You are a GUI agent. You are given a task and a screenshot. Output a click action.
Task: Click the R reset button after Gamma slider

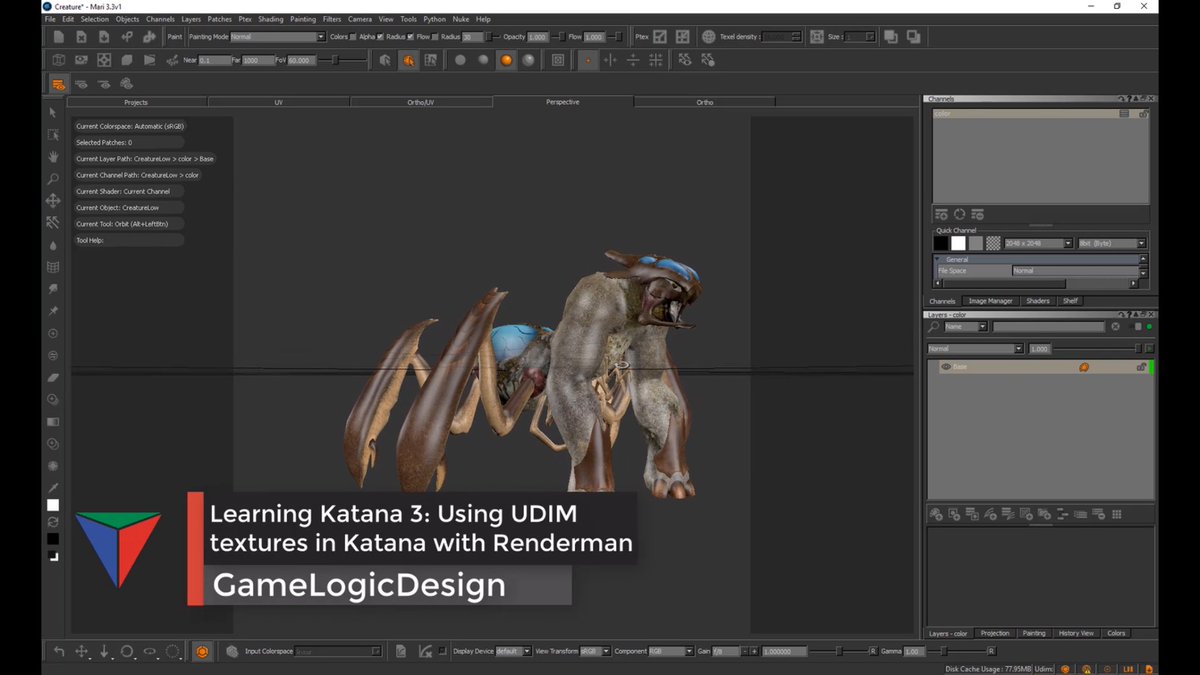991,651
